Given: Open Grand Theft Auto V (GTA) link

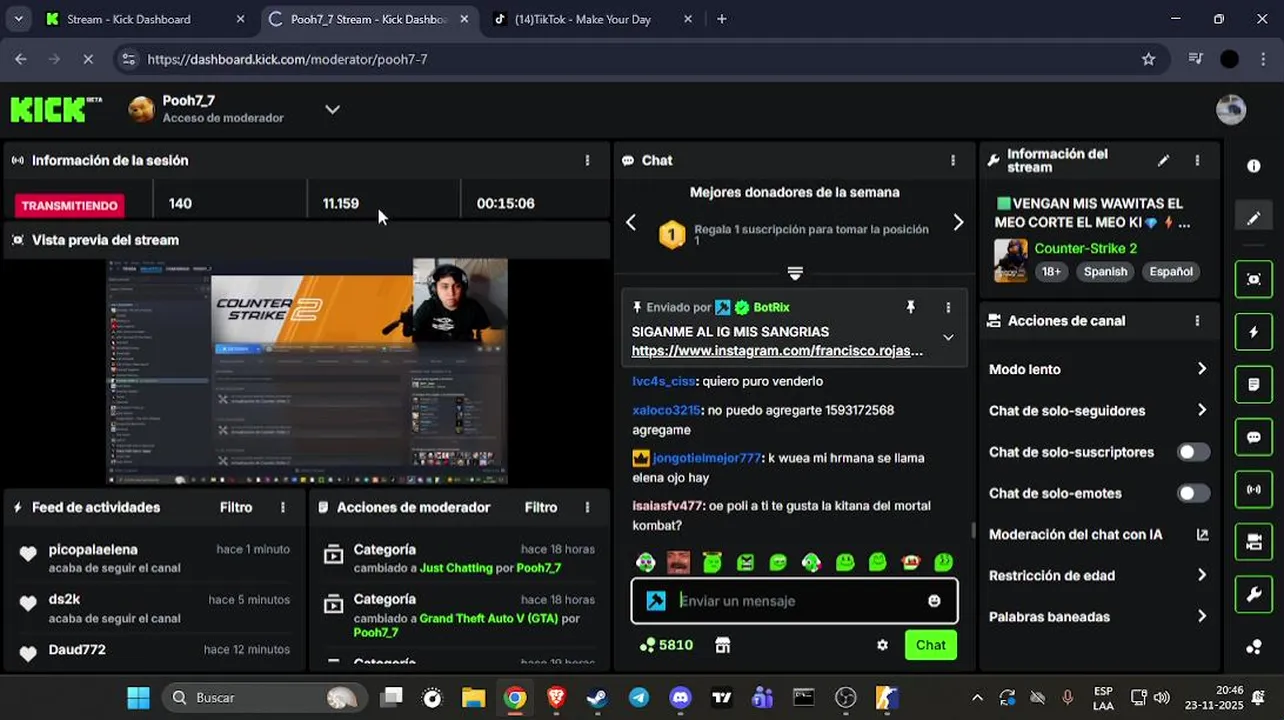Looking at the screenshot, I should [x=488, y=618].
